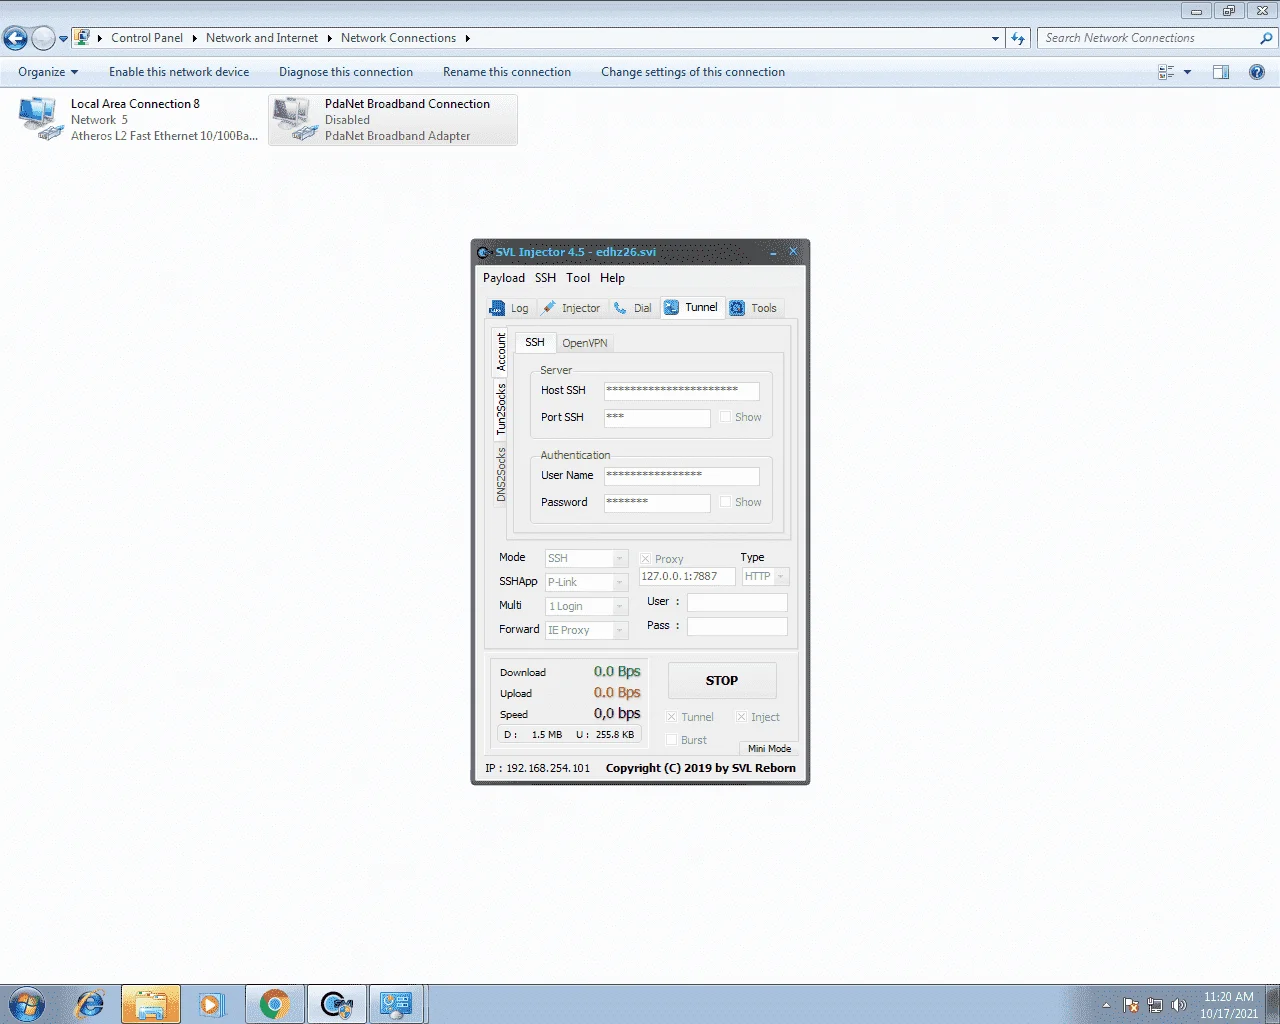Click Change settings of this connection
This screenshot has height=1024, width=1280.
[693, 72]
